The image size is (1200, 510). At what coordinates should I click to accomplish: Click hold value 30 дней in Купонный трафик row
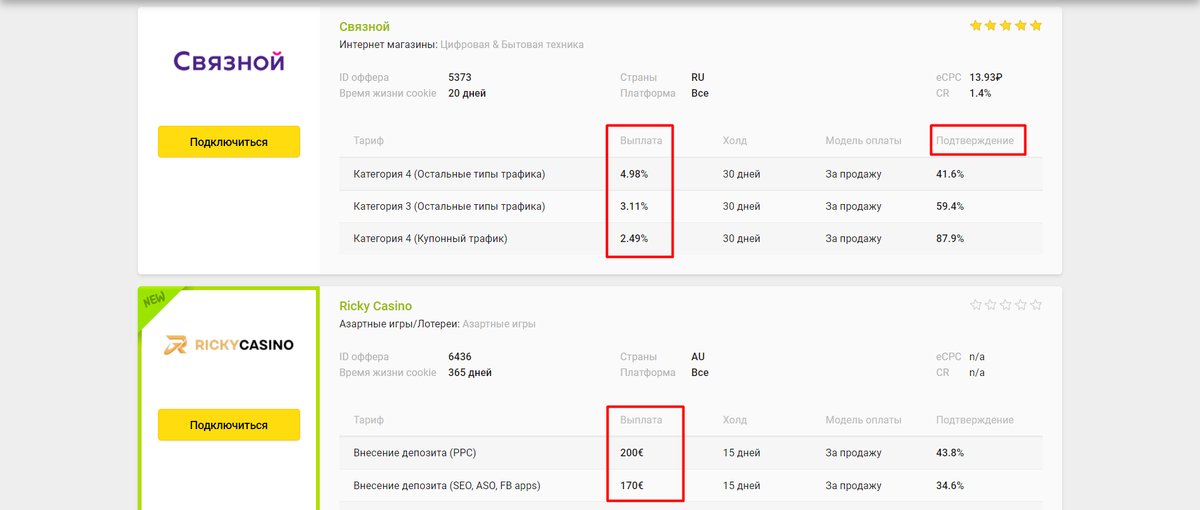tap(741, 238)
